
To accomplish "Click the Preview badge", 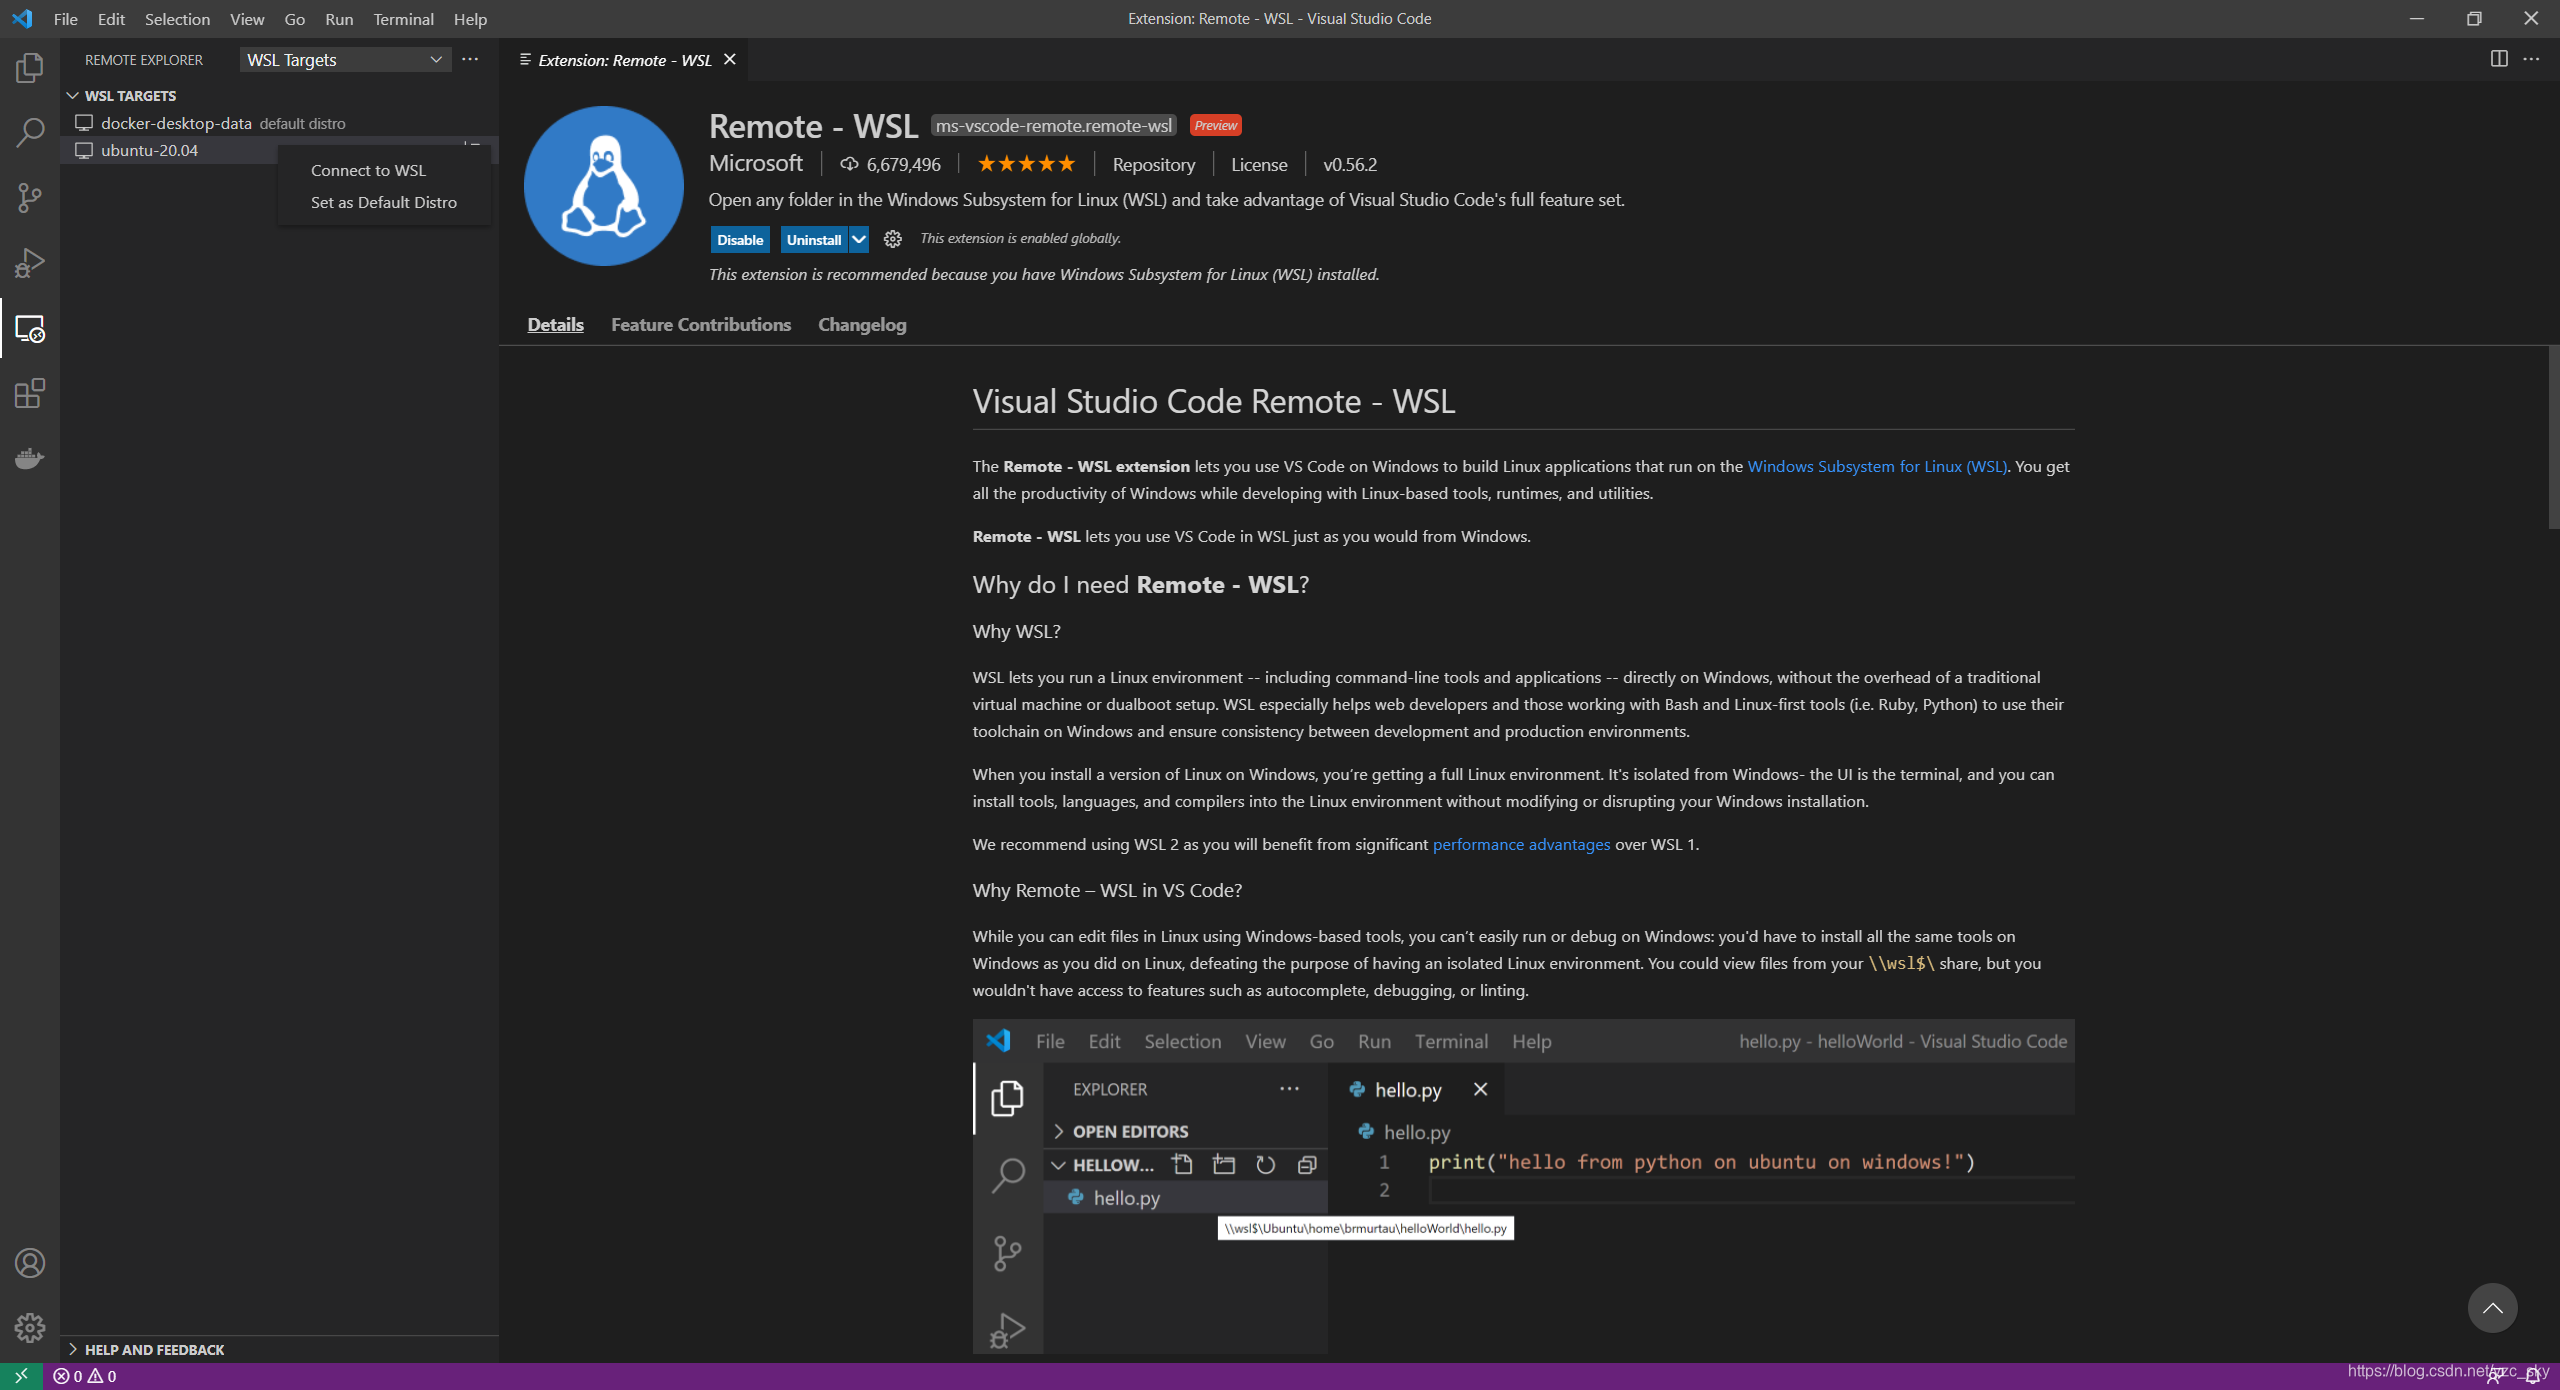I will pos(1215,126).
